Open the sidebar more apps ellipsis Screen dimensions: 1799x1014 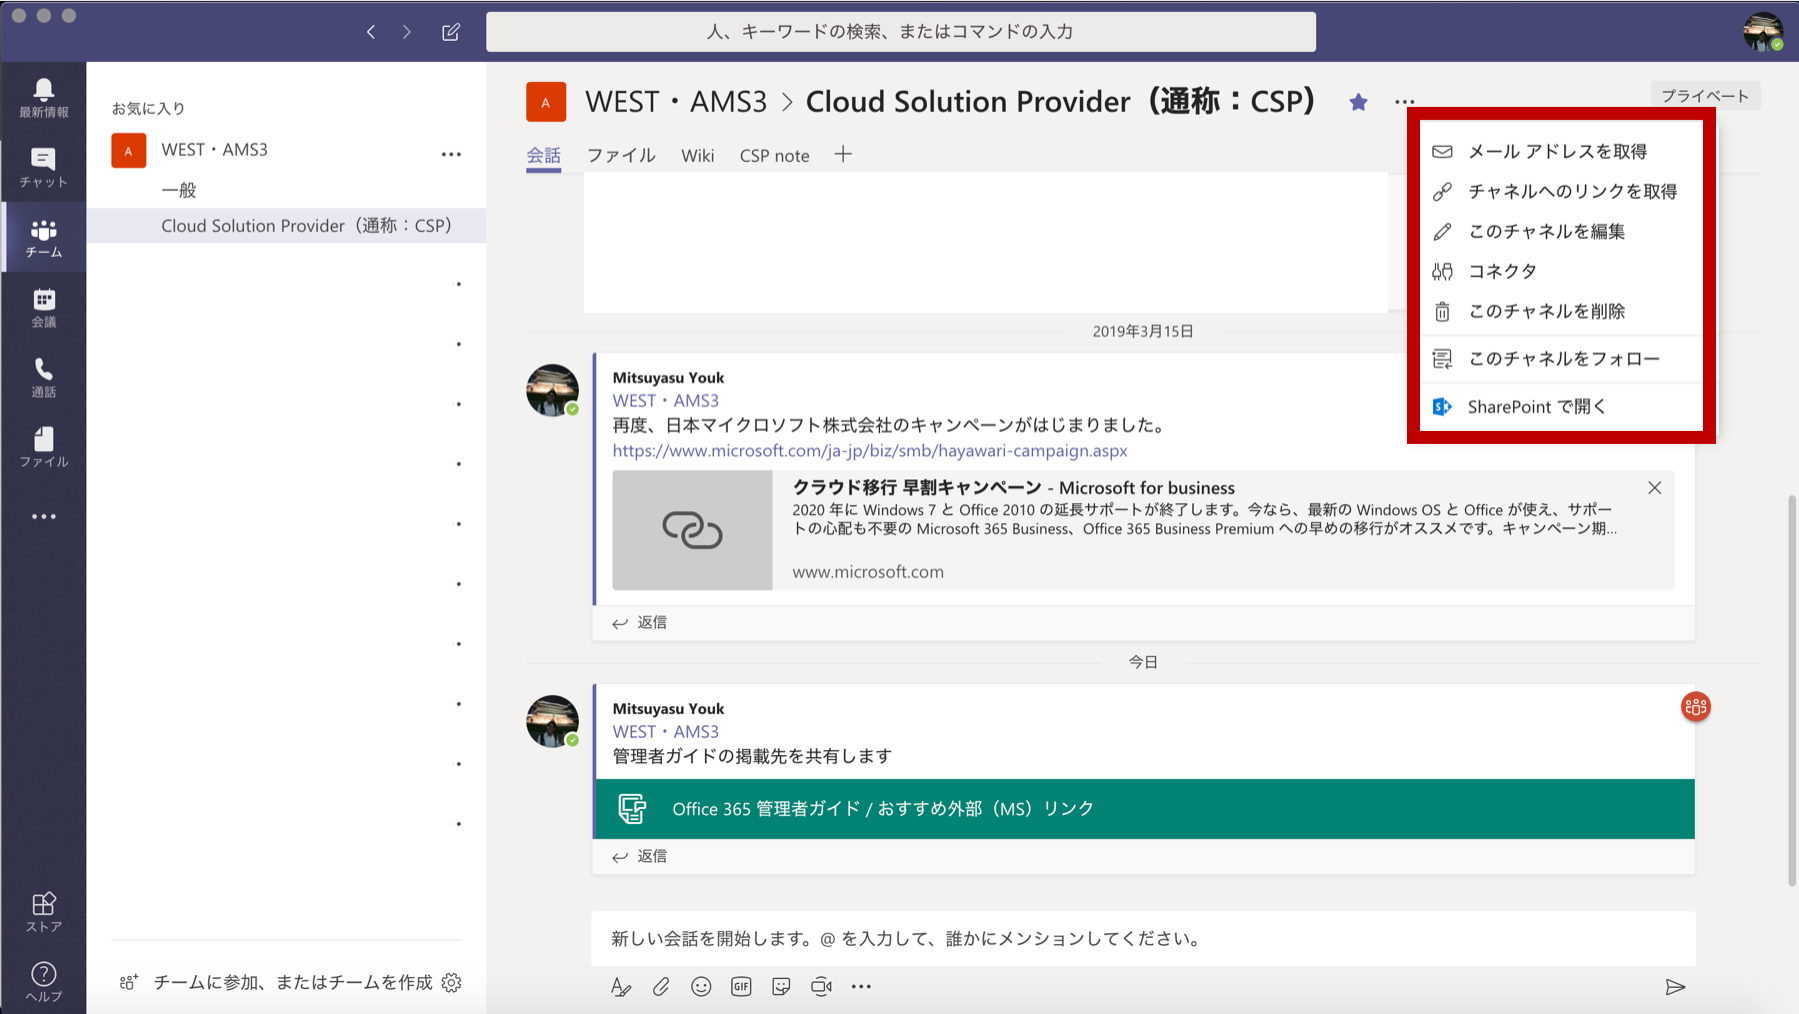43,517
